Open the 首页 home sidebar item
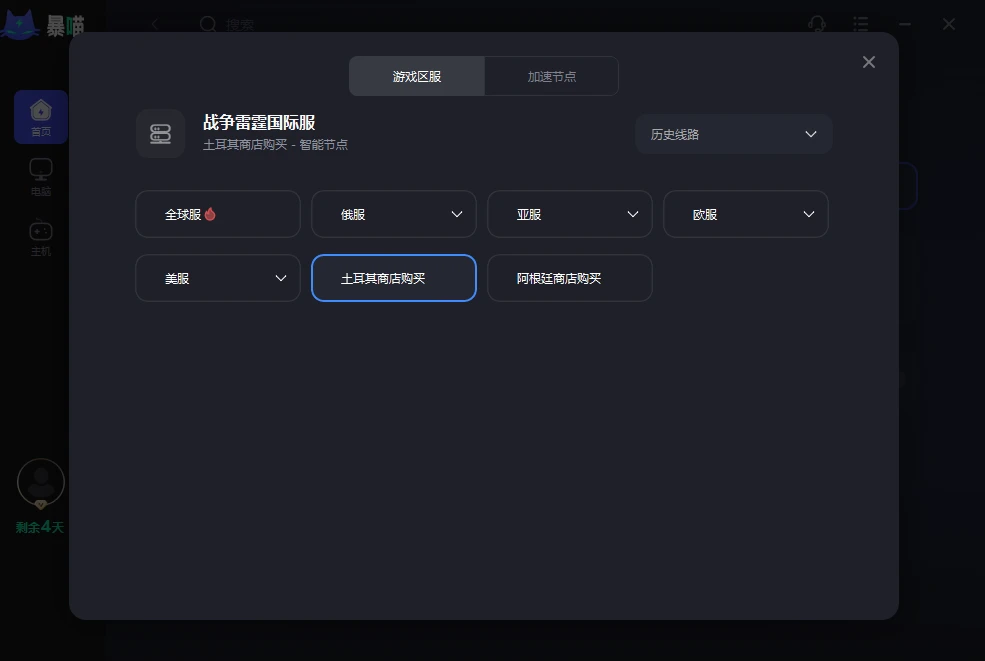The width and height of the screenshot is (985, 661). [x=41, y=117]
